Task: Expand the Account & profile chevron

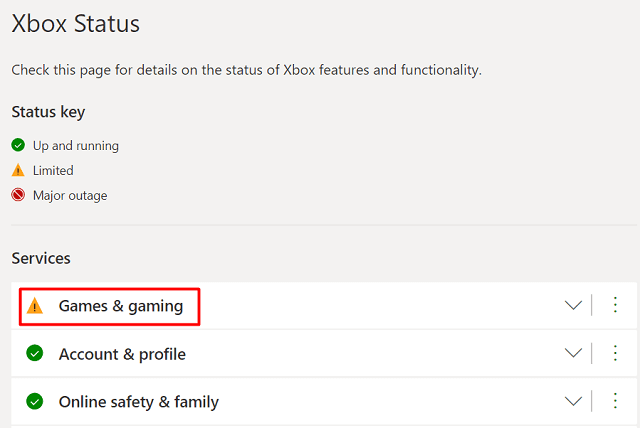Action: pyautogui.click(x=573, y=353)
